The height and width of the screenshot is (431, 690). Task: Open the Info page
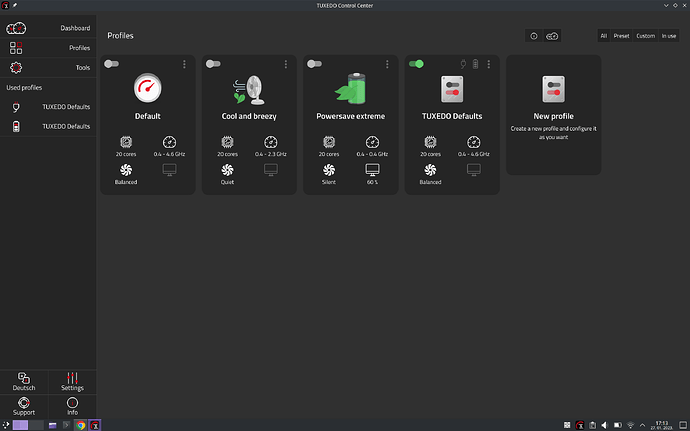point(72,406)
